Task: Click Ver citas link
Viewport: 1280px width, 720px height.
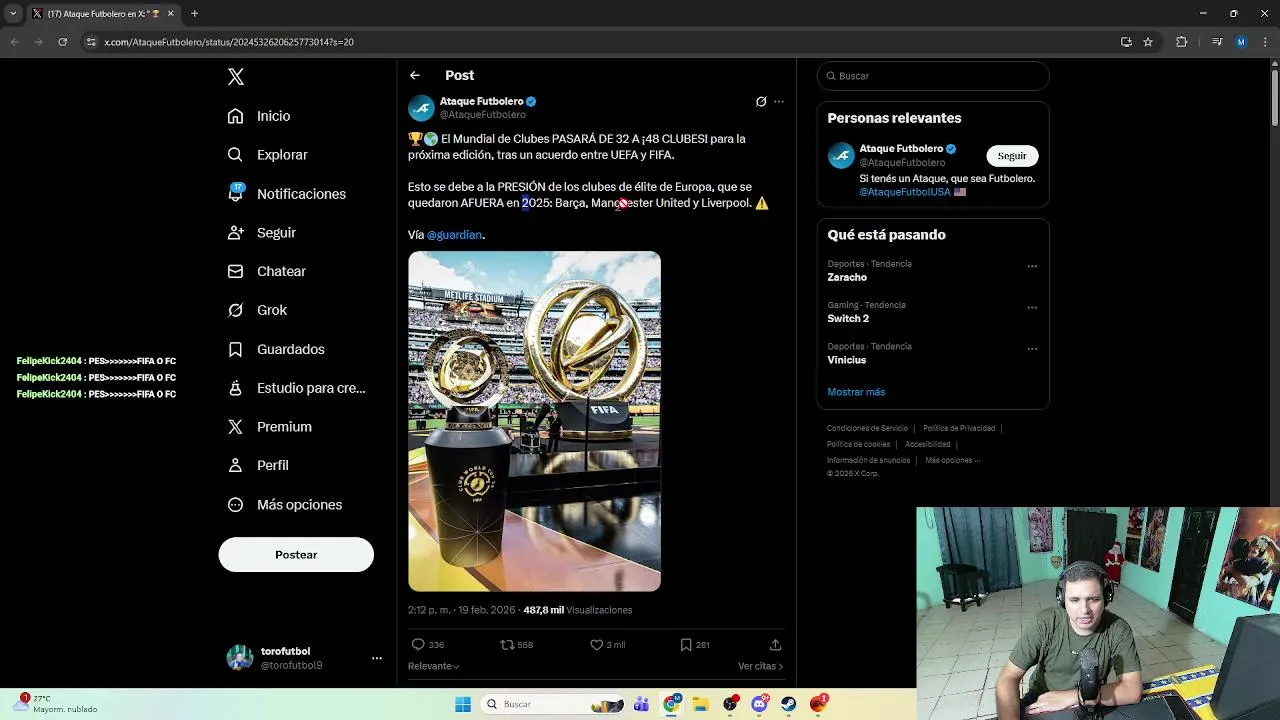Action: [760, 666]
